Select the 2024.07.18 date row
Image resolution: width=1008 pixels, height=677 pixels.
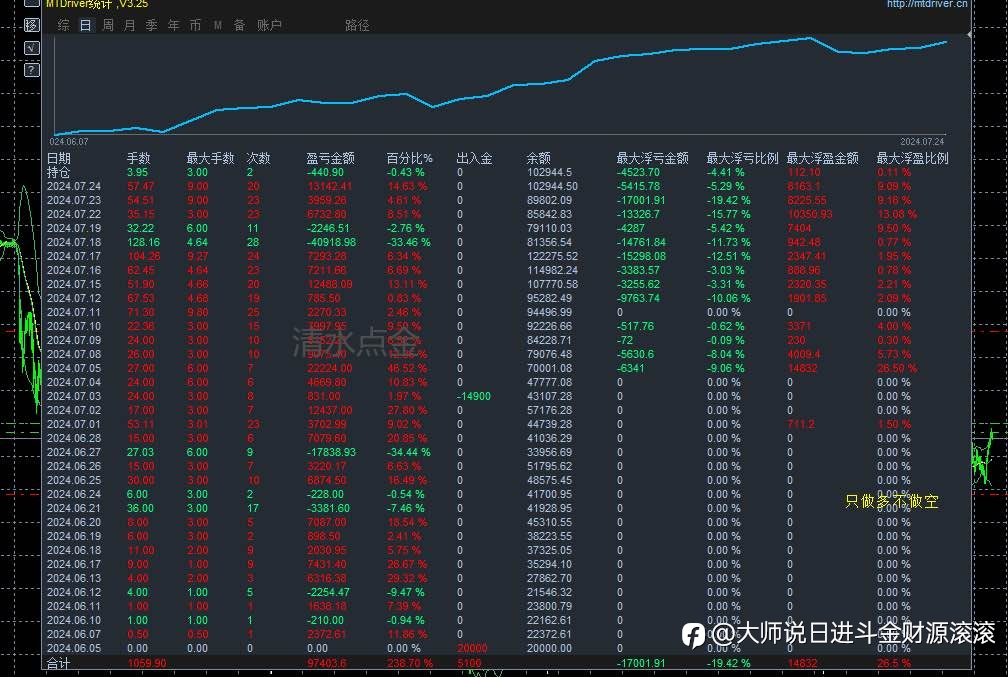[74, 242]
